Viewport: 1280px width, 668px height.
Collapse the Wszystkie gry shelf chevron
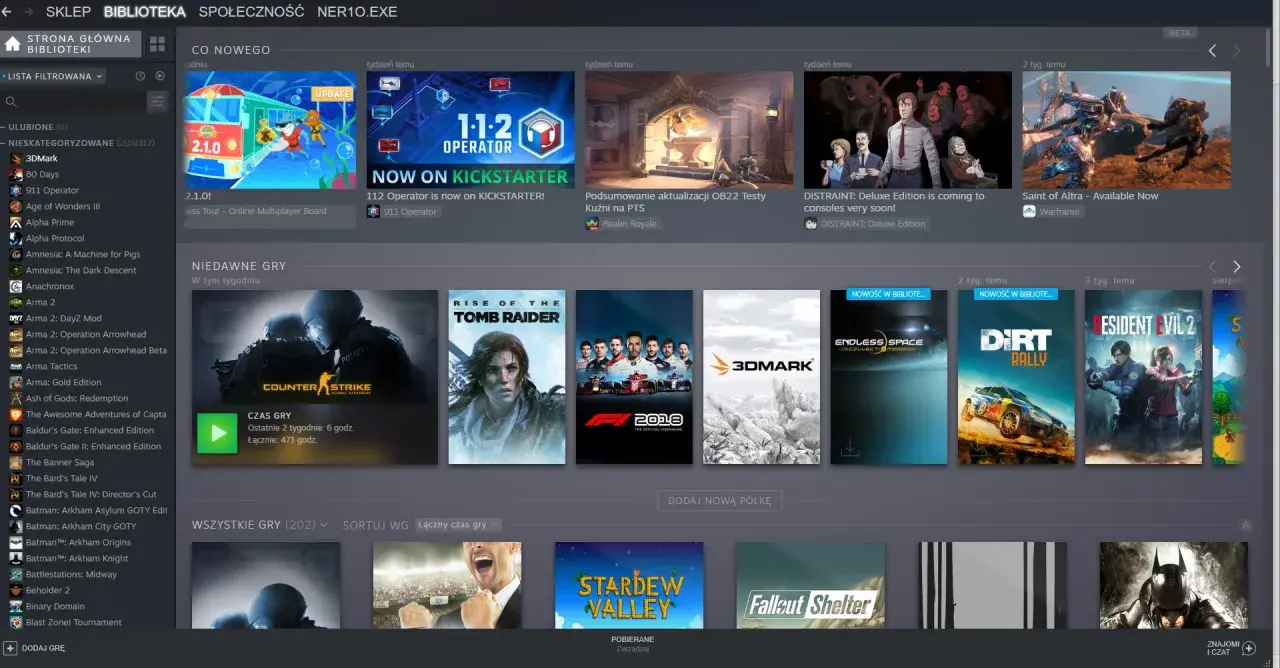click(1245, 525)
